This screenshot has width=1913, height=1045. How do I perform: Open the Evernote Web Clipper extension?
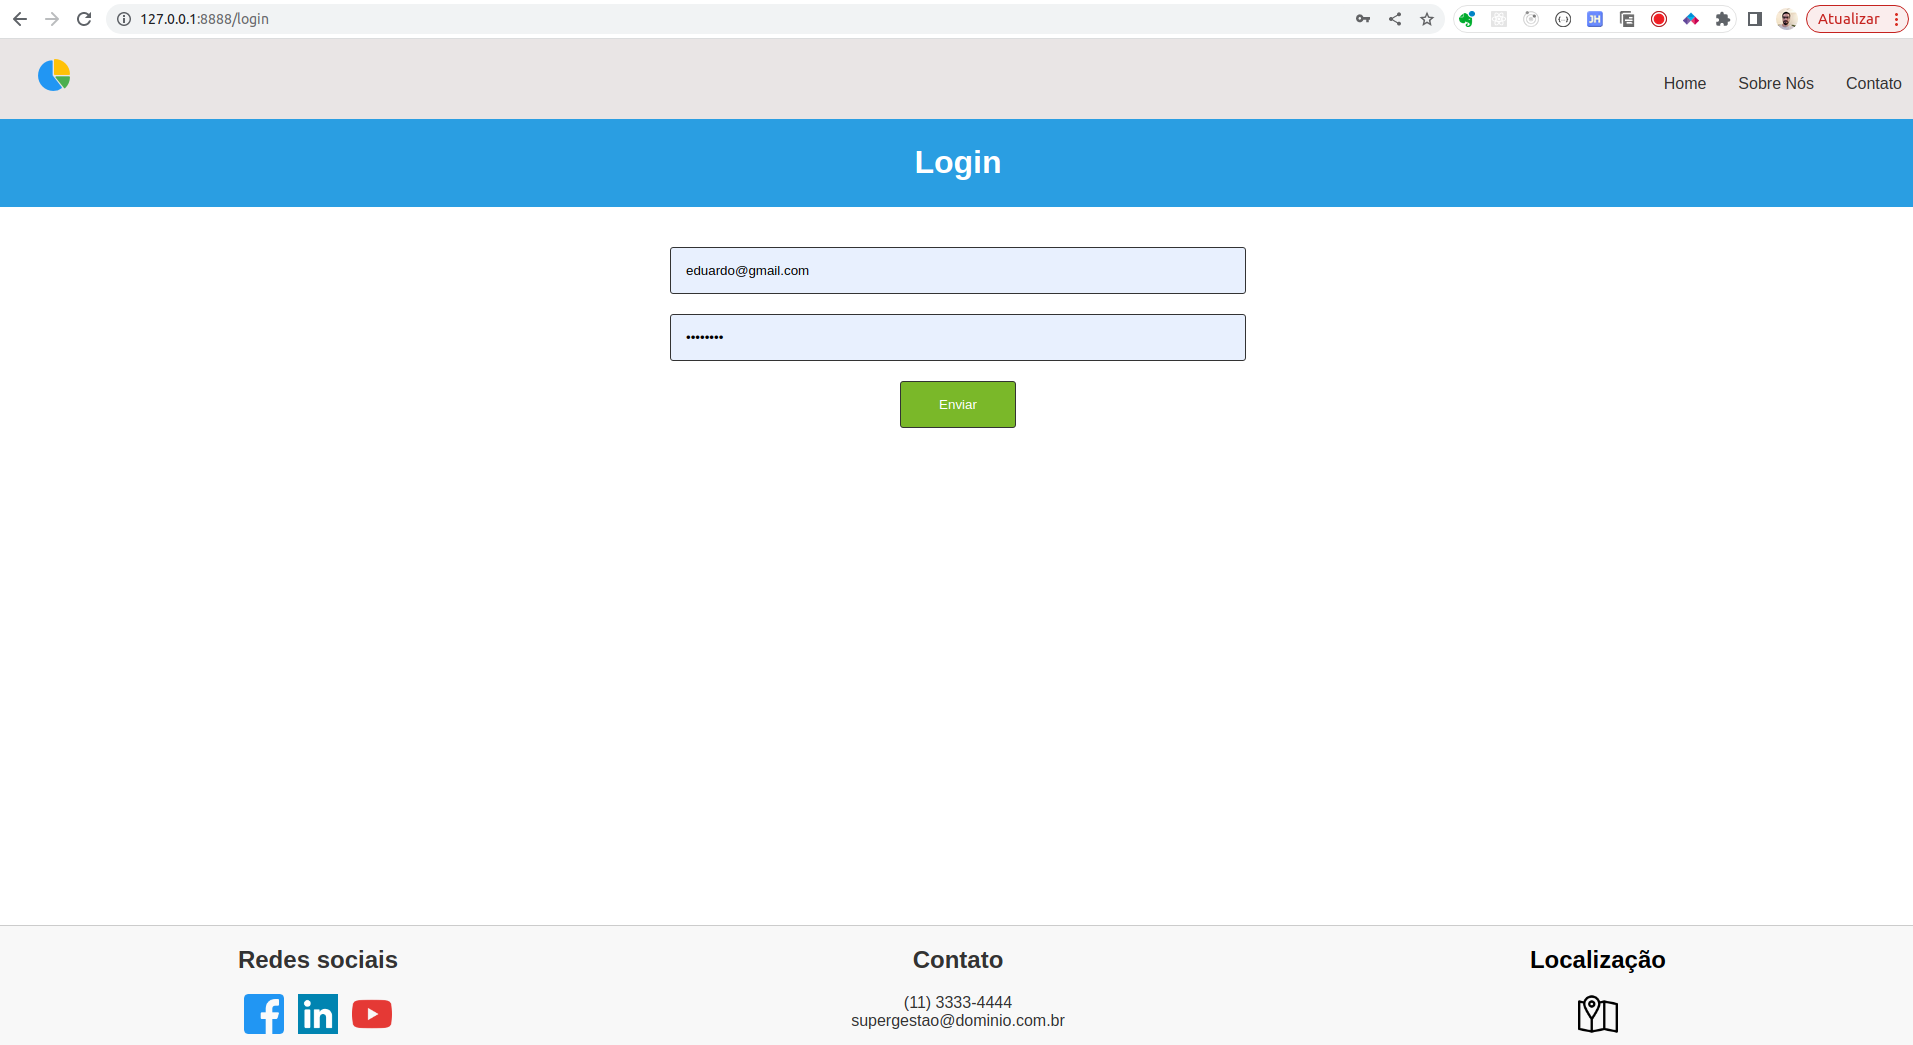(1467, 18)
